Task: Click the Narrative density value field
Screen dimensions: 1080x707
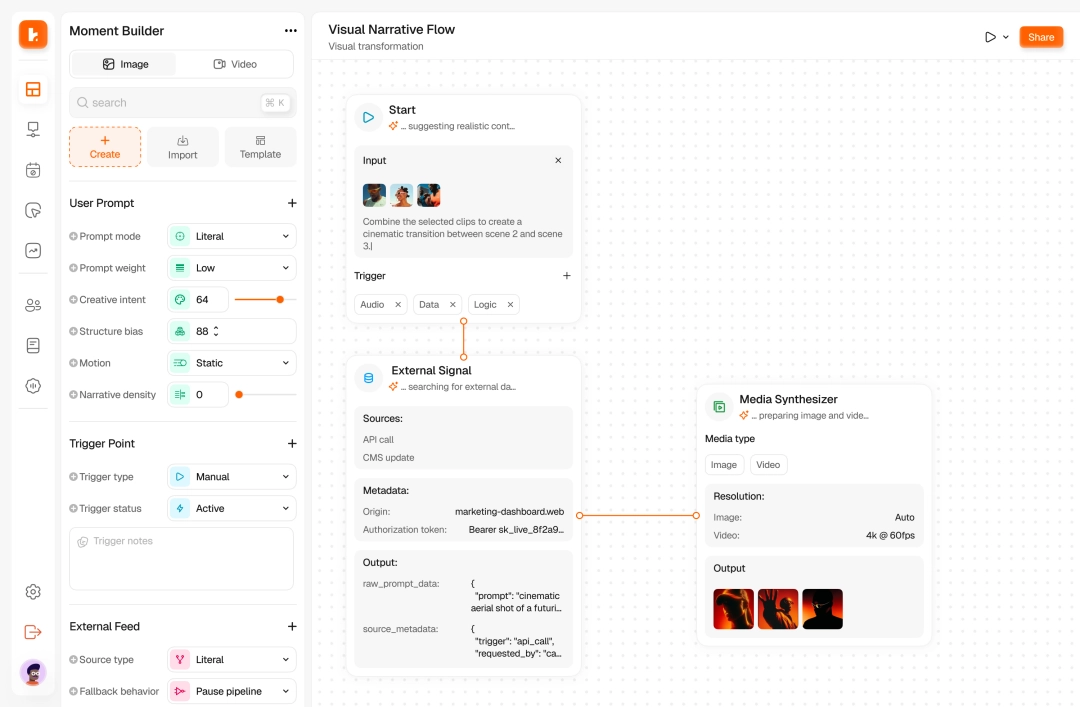Action: coord(198,395)
